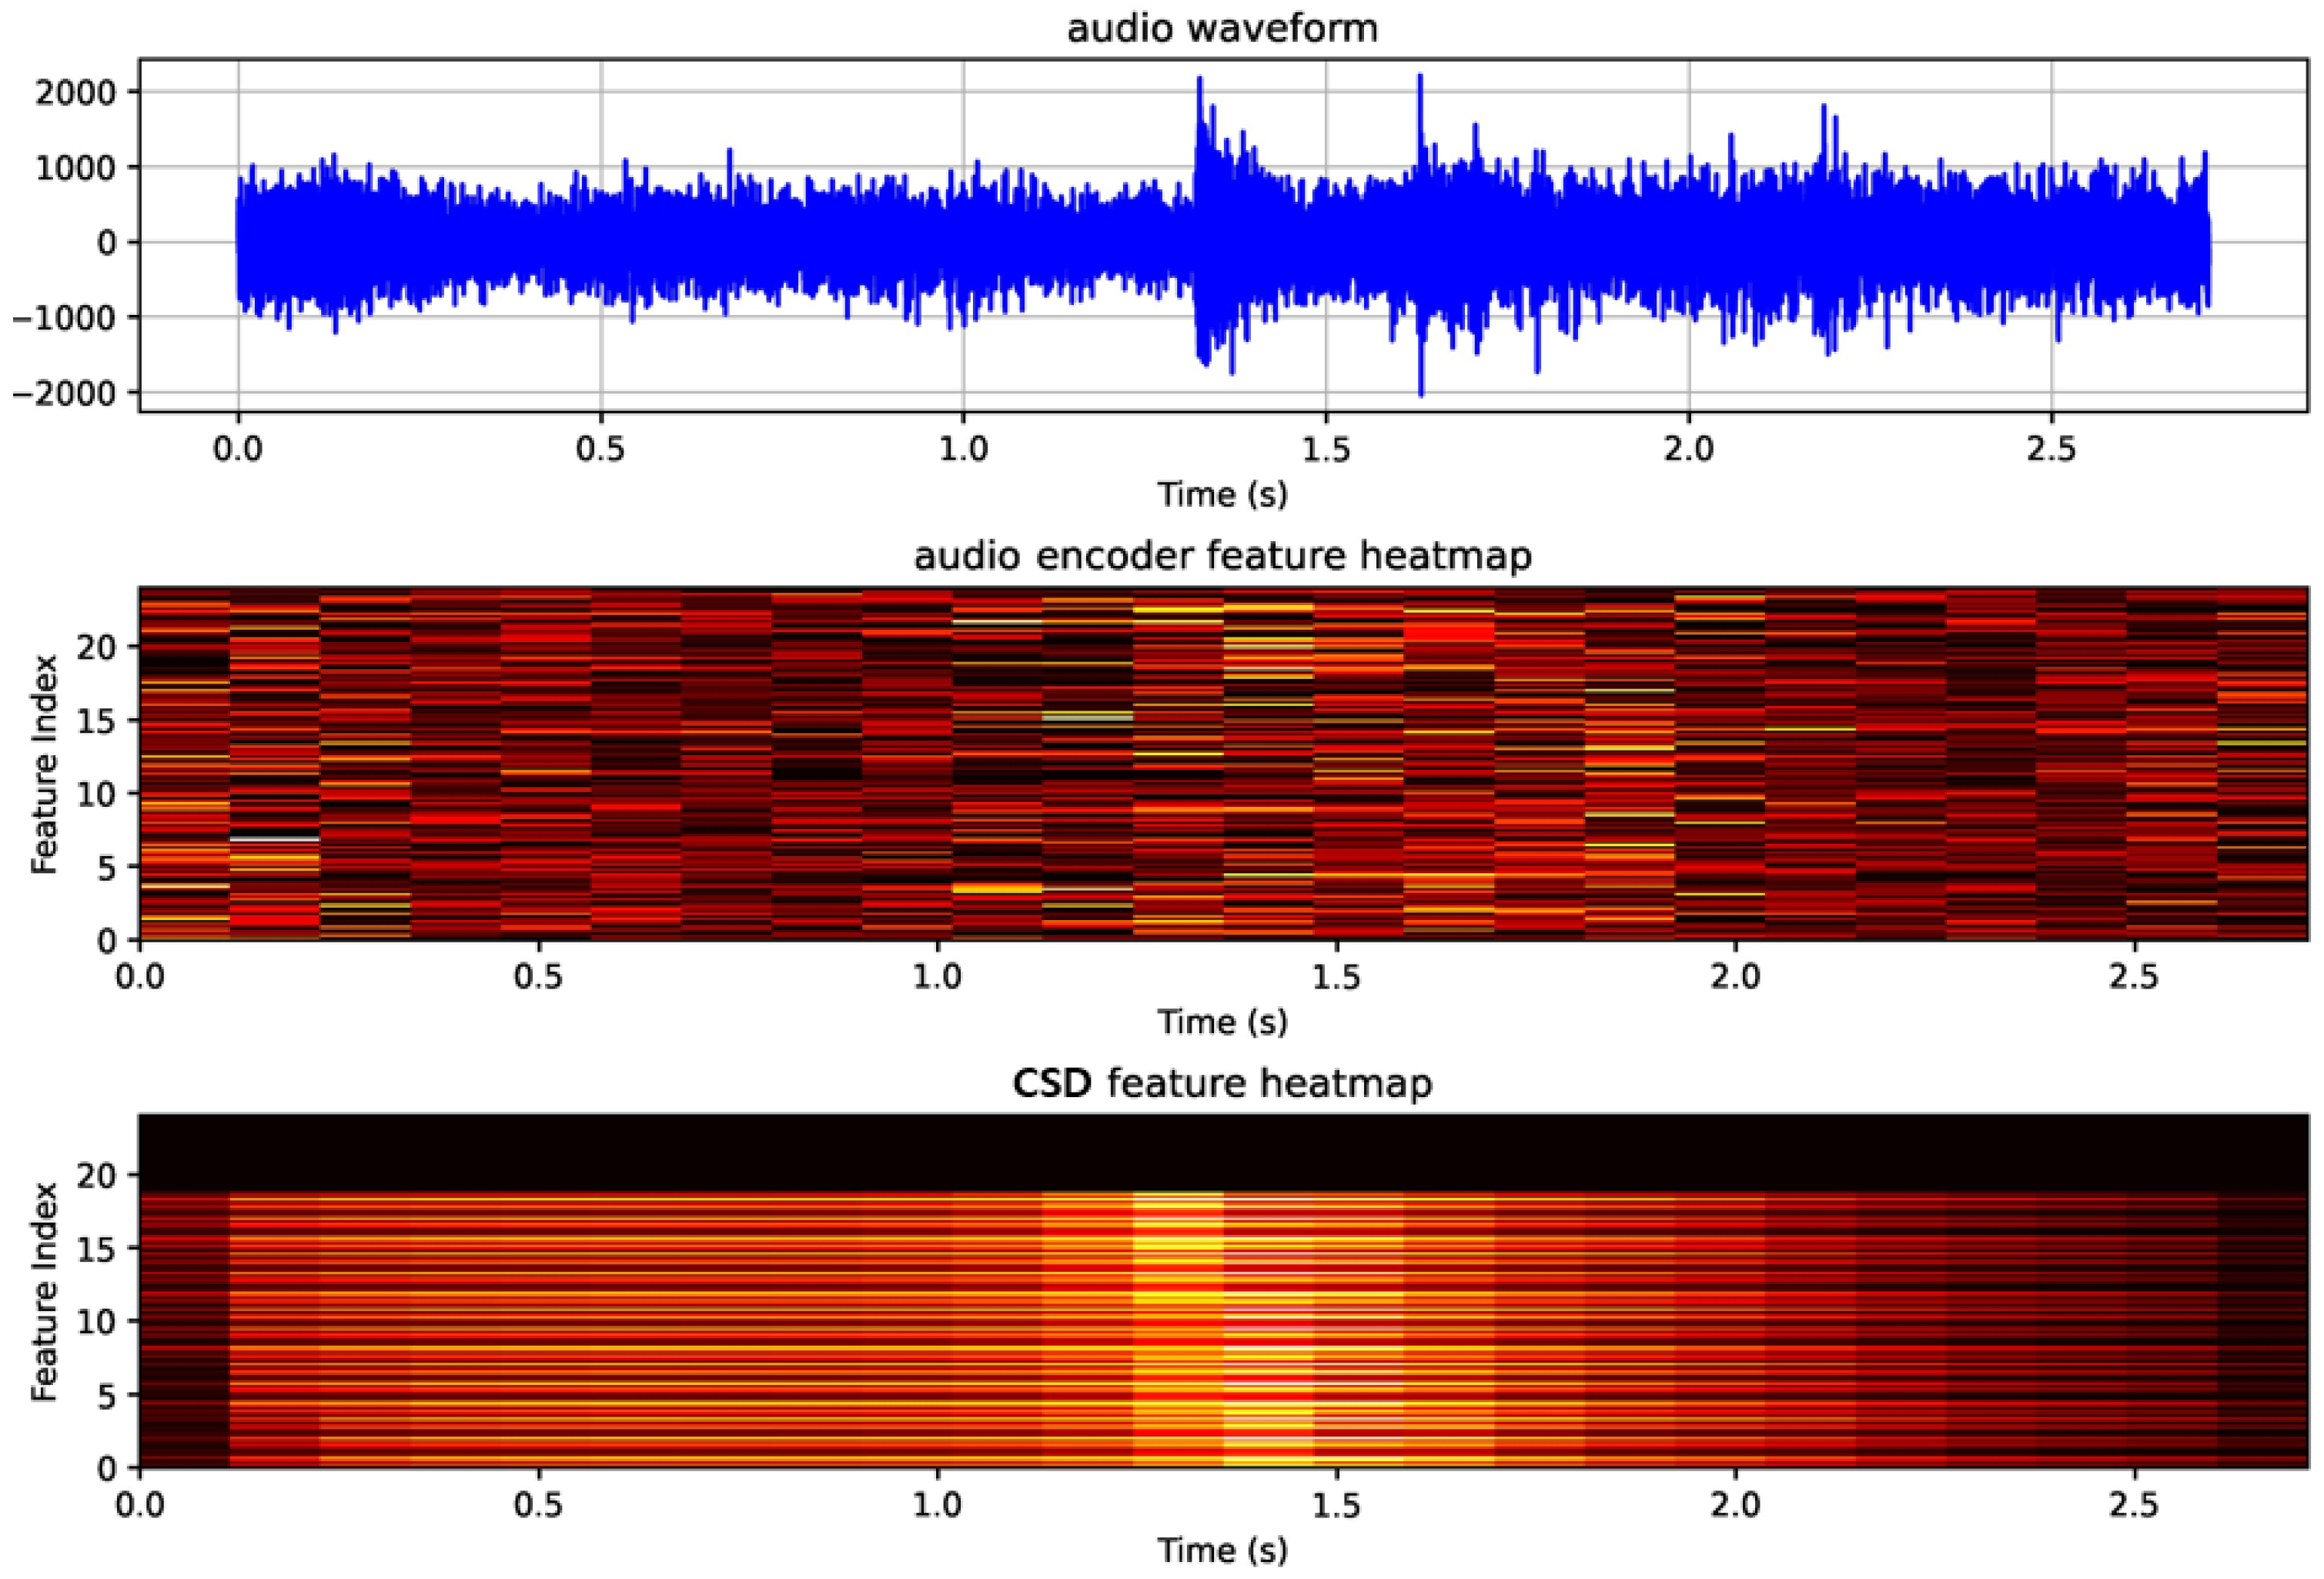Click the 1.5 x-axis tick of waveform plot

(1326, 448)
